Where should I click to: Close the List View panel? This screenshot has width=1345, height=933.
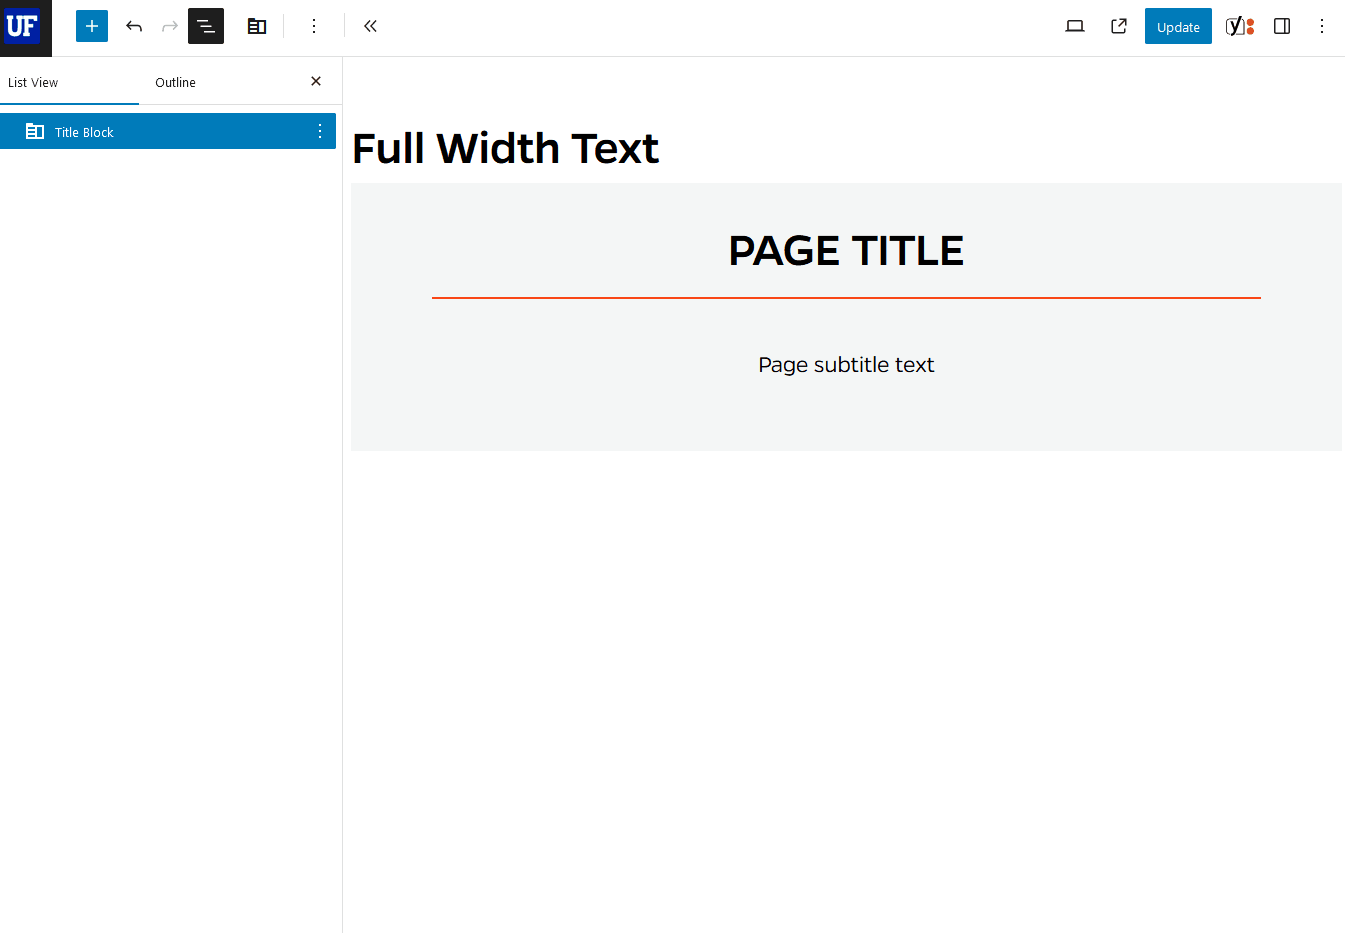tap(315, 81)
